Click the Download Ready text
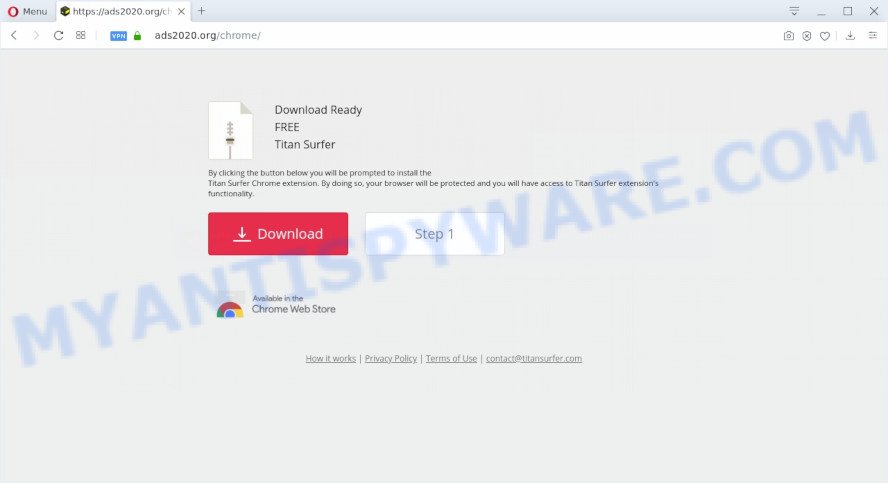888x483 pixels. (318, 110)
